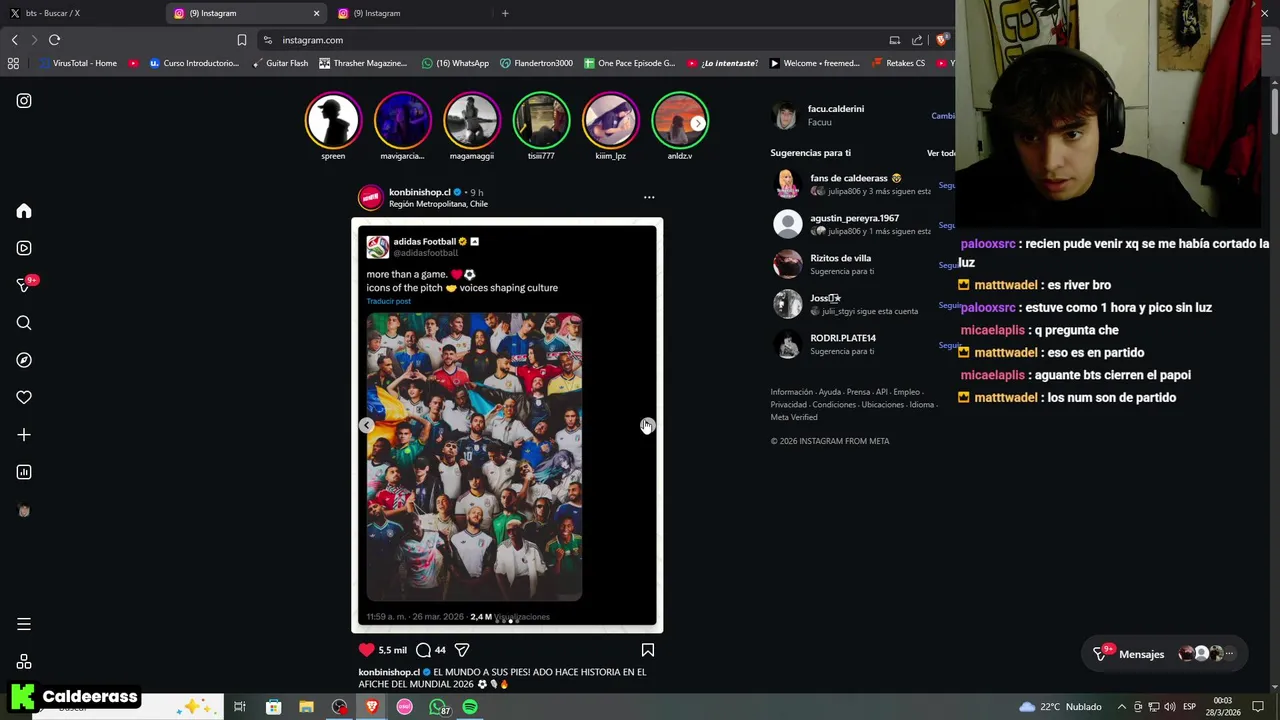Open site settings icon in address bar
The width and height of the screenshot is (1280, 720).
point(267,40)
